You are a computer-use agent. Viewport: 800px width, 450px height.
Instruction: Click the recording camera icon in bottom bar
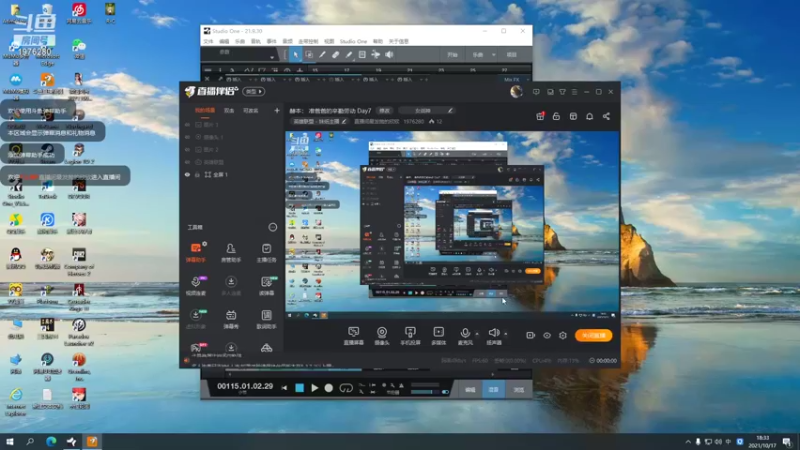click(531, 335)
